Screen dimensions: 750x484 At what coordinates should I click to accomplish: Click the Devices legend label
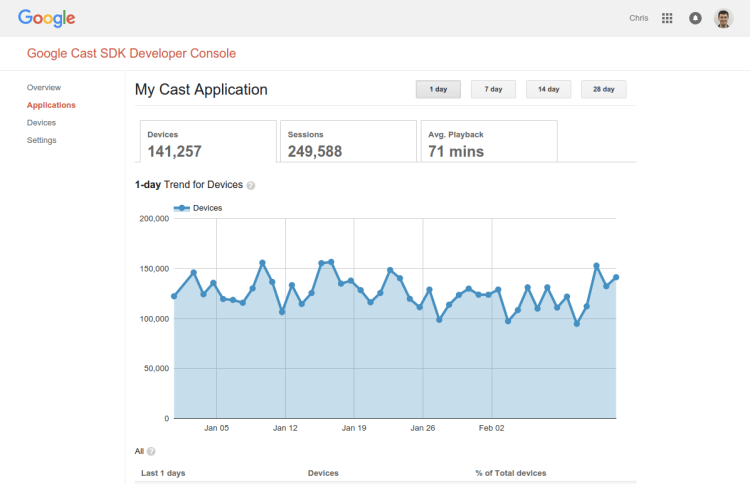pos(208,208)
